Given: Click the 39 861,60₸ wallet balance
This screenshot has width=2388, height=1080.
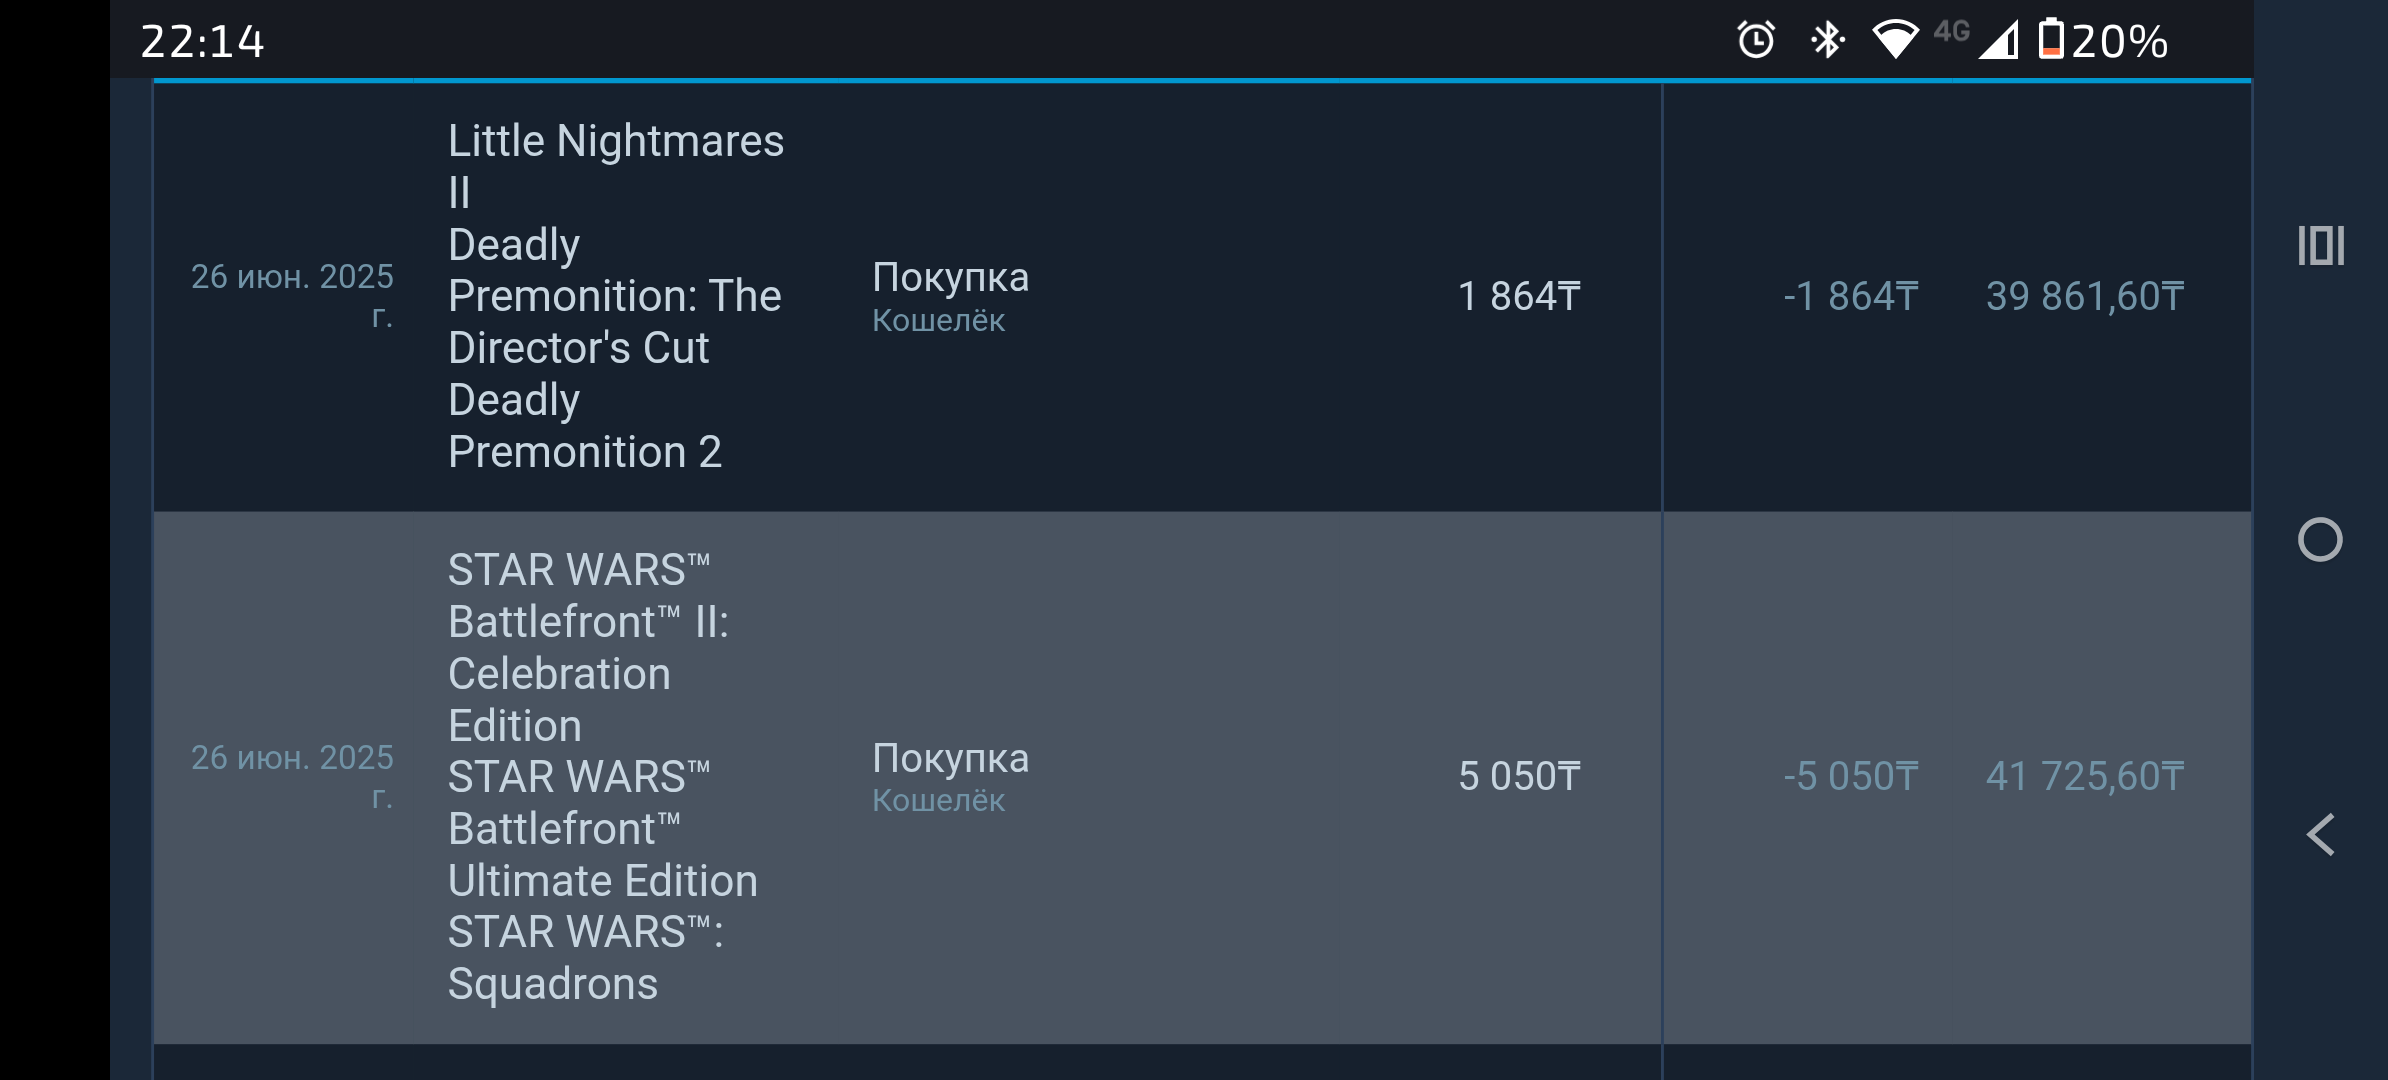Looking at the screenshot, I should tap(2084, 296).
